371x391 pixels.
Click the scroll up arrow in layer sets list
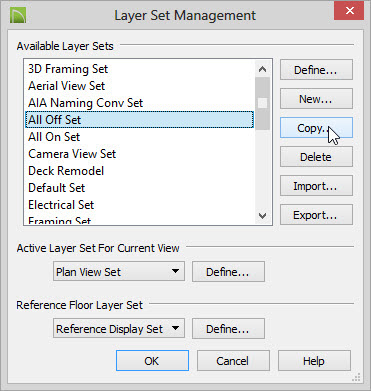point(263,69)
